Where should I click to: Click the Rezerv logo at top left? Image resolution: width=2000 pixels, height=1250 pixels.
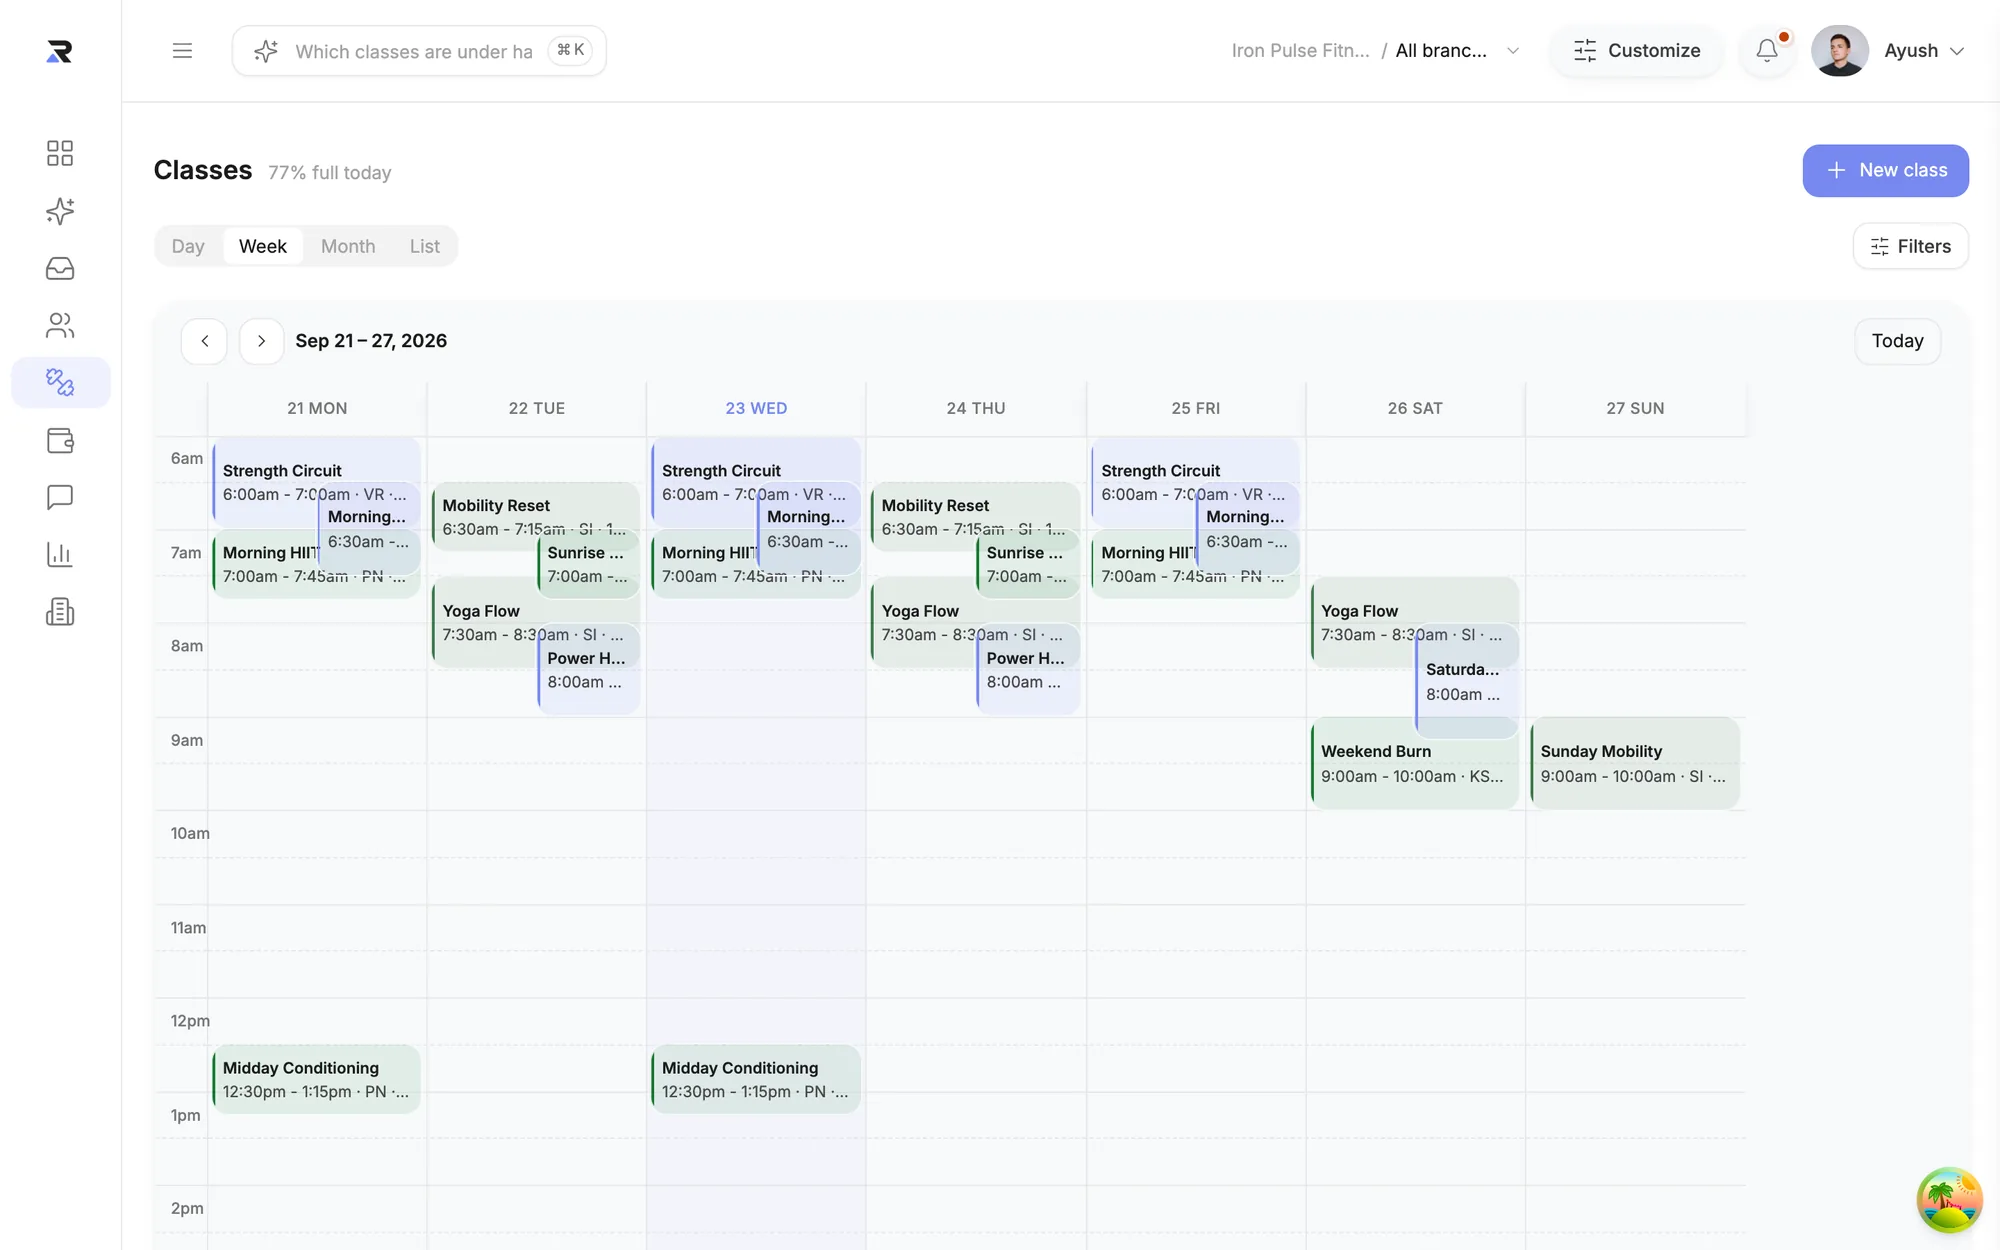[59, 51]
